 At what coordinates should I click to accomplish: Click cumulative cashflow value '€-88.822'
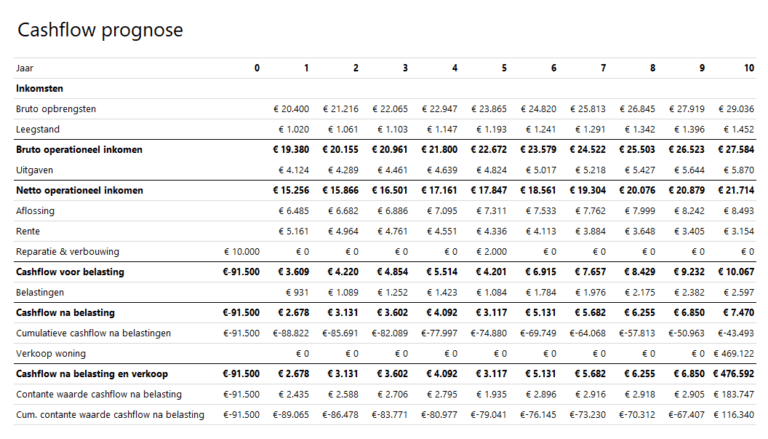(291, 333)
